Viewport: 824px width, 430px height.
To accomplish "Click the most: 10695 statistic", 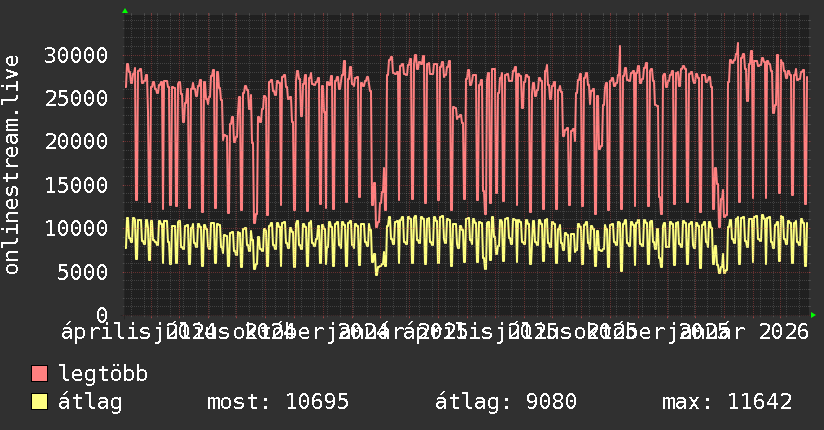I will pos(278,402).
